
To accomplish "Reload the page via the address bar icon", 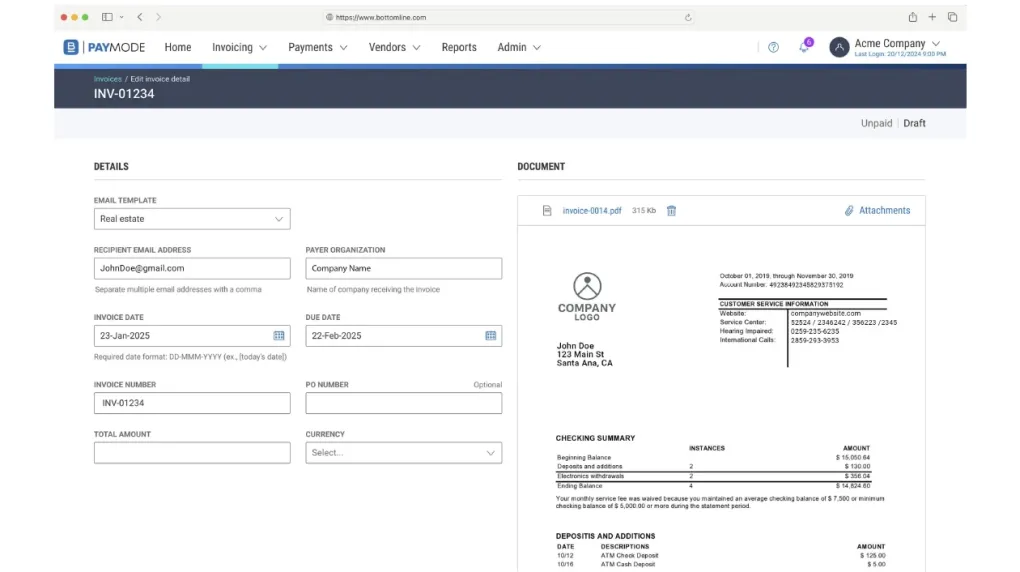I will point(688,18).
